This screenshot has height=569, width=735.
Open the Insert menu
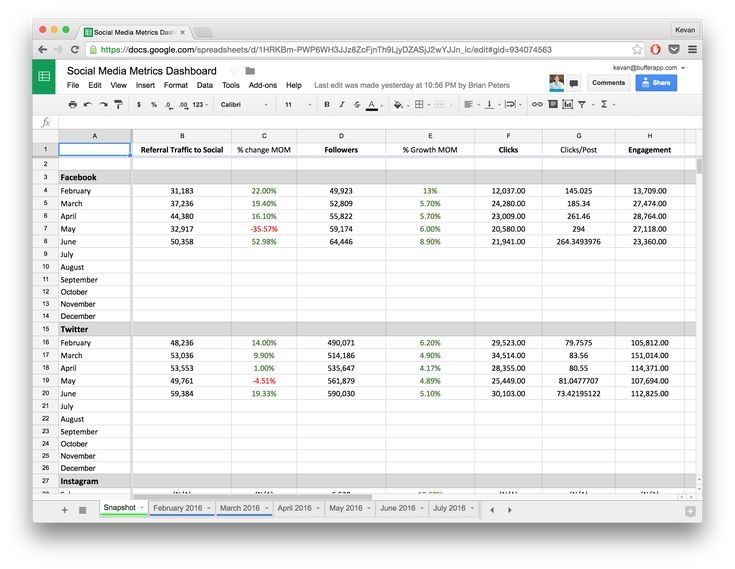click(x=145, y=85)
